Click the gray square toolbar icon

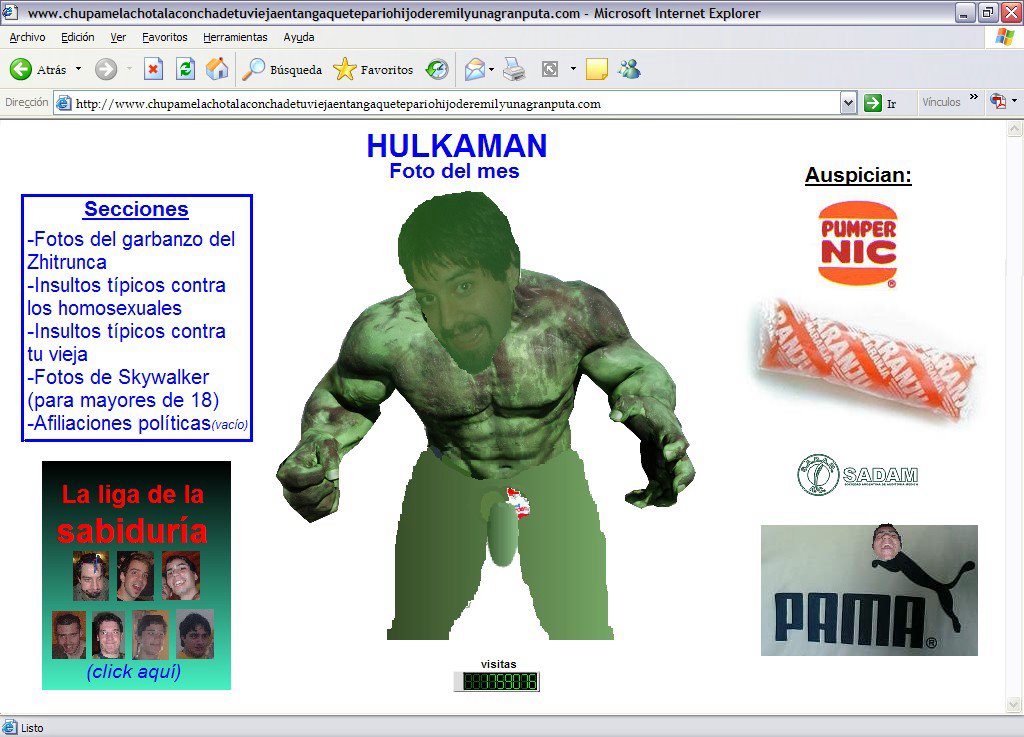(550, 69)
